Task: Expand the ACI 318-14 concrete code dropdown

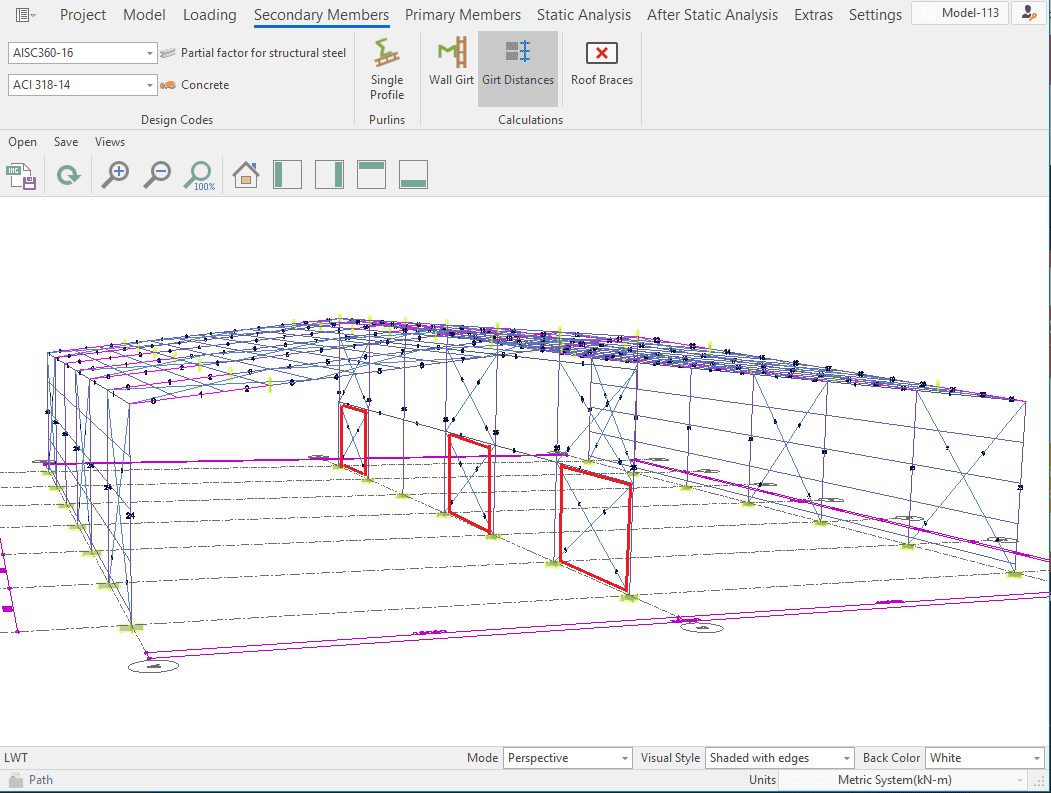Action: click(150, 85)
